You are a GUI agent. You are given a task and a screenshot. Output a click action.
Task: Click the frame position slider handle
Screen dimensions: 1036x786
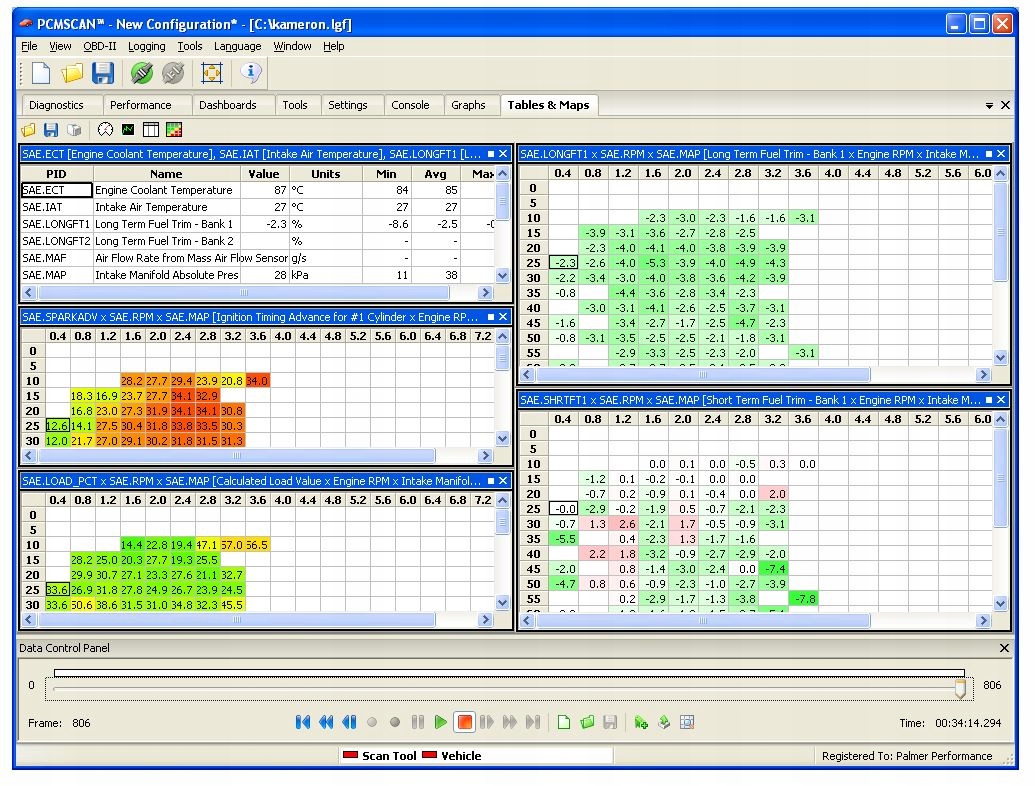pos(960,688)
